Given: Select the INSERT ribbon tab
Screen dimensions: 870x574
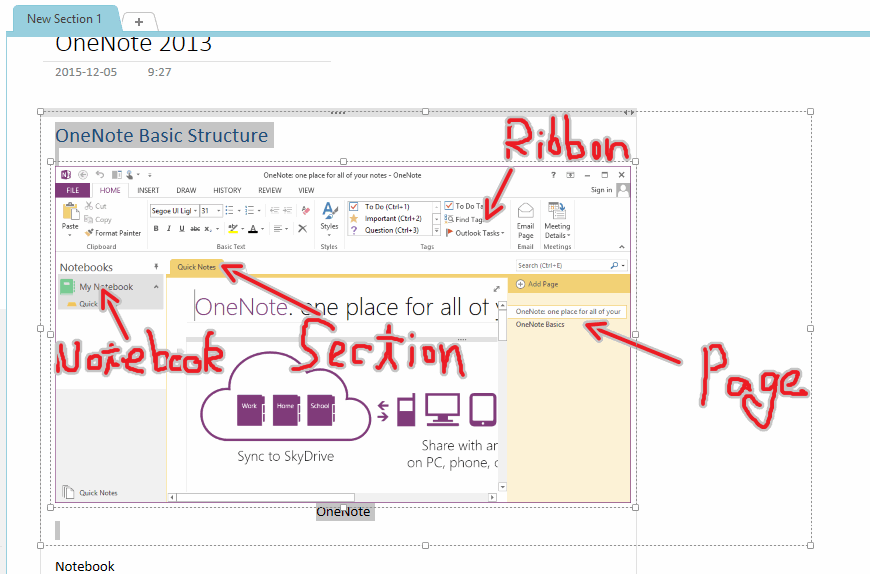Looking at the screenshot, I should [x=148, y=190].
